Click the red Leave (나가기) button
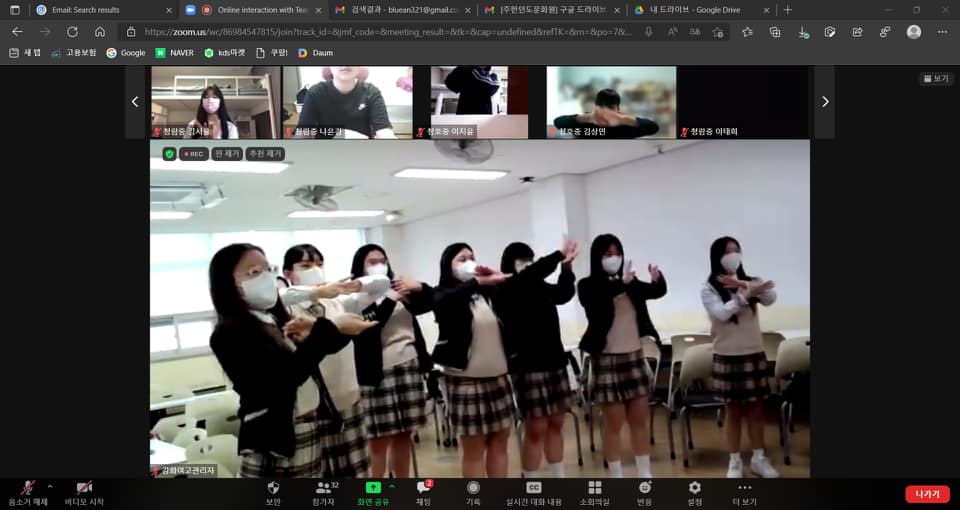 click(926, 494)
